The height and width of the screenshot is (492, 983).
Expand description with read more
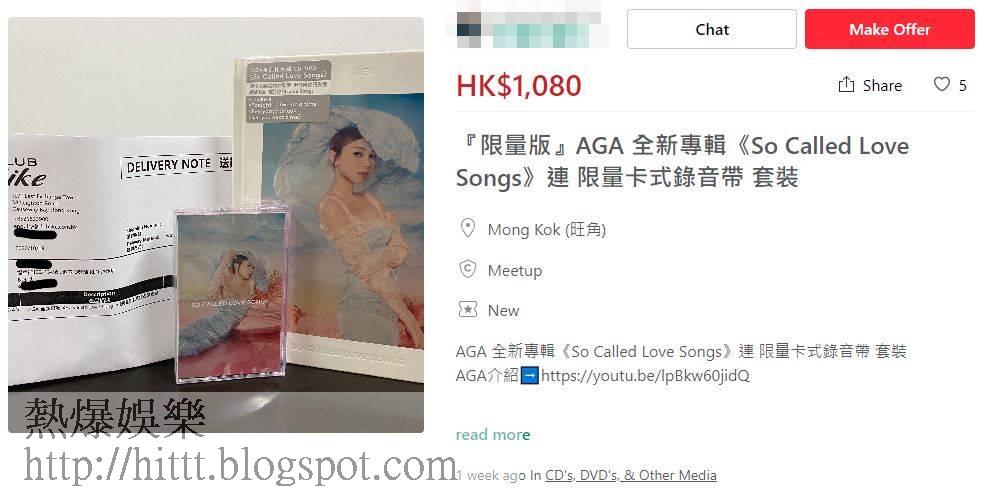click(493, 434)
